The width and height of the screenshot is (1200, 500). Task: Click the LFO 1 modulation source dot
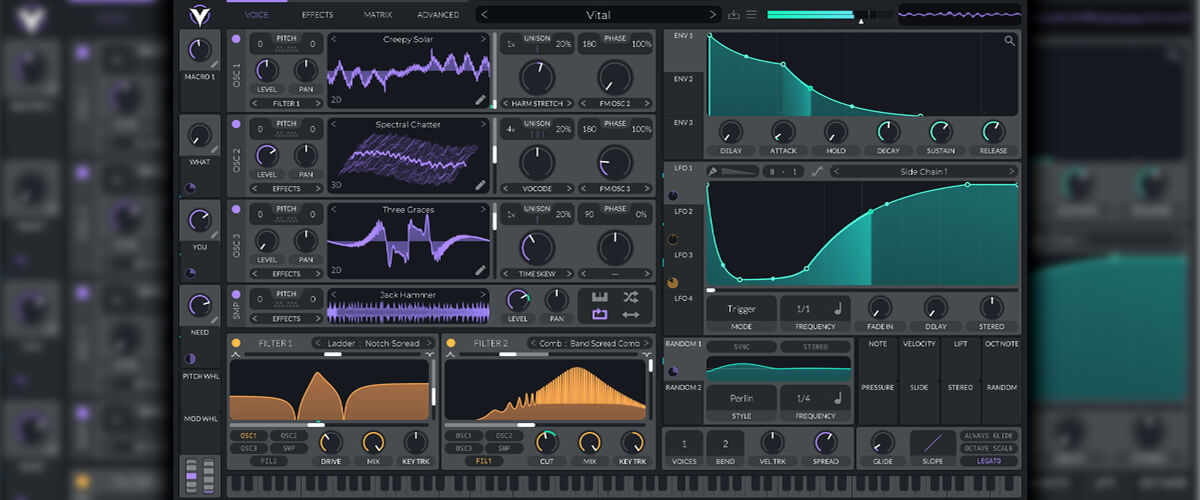pos(672,196)
